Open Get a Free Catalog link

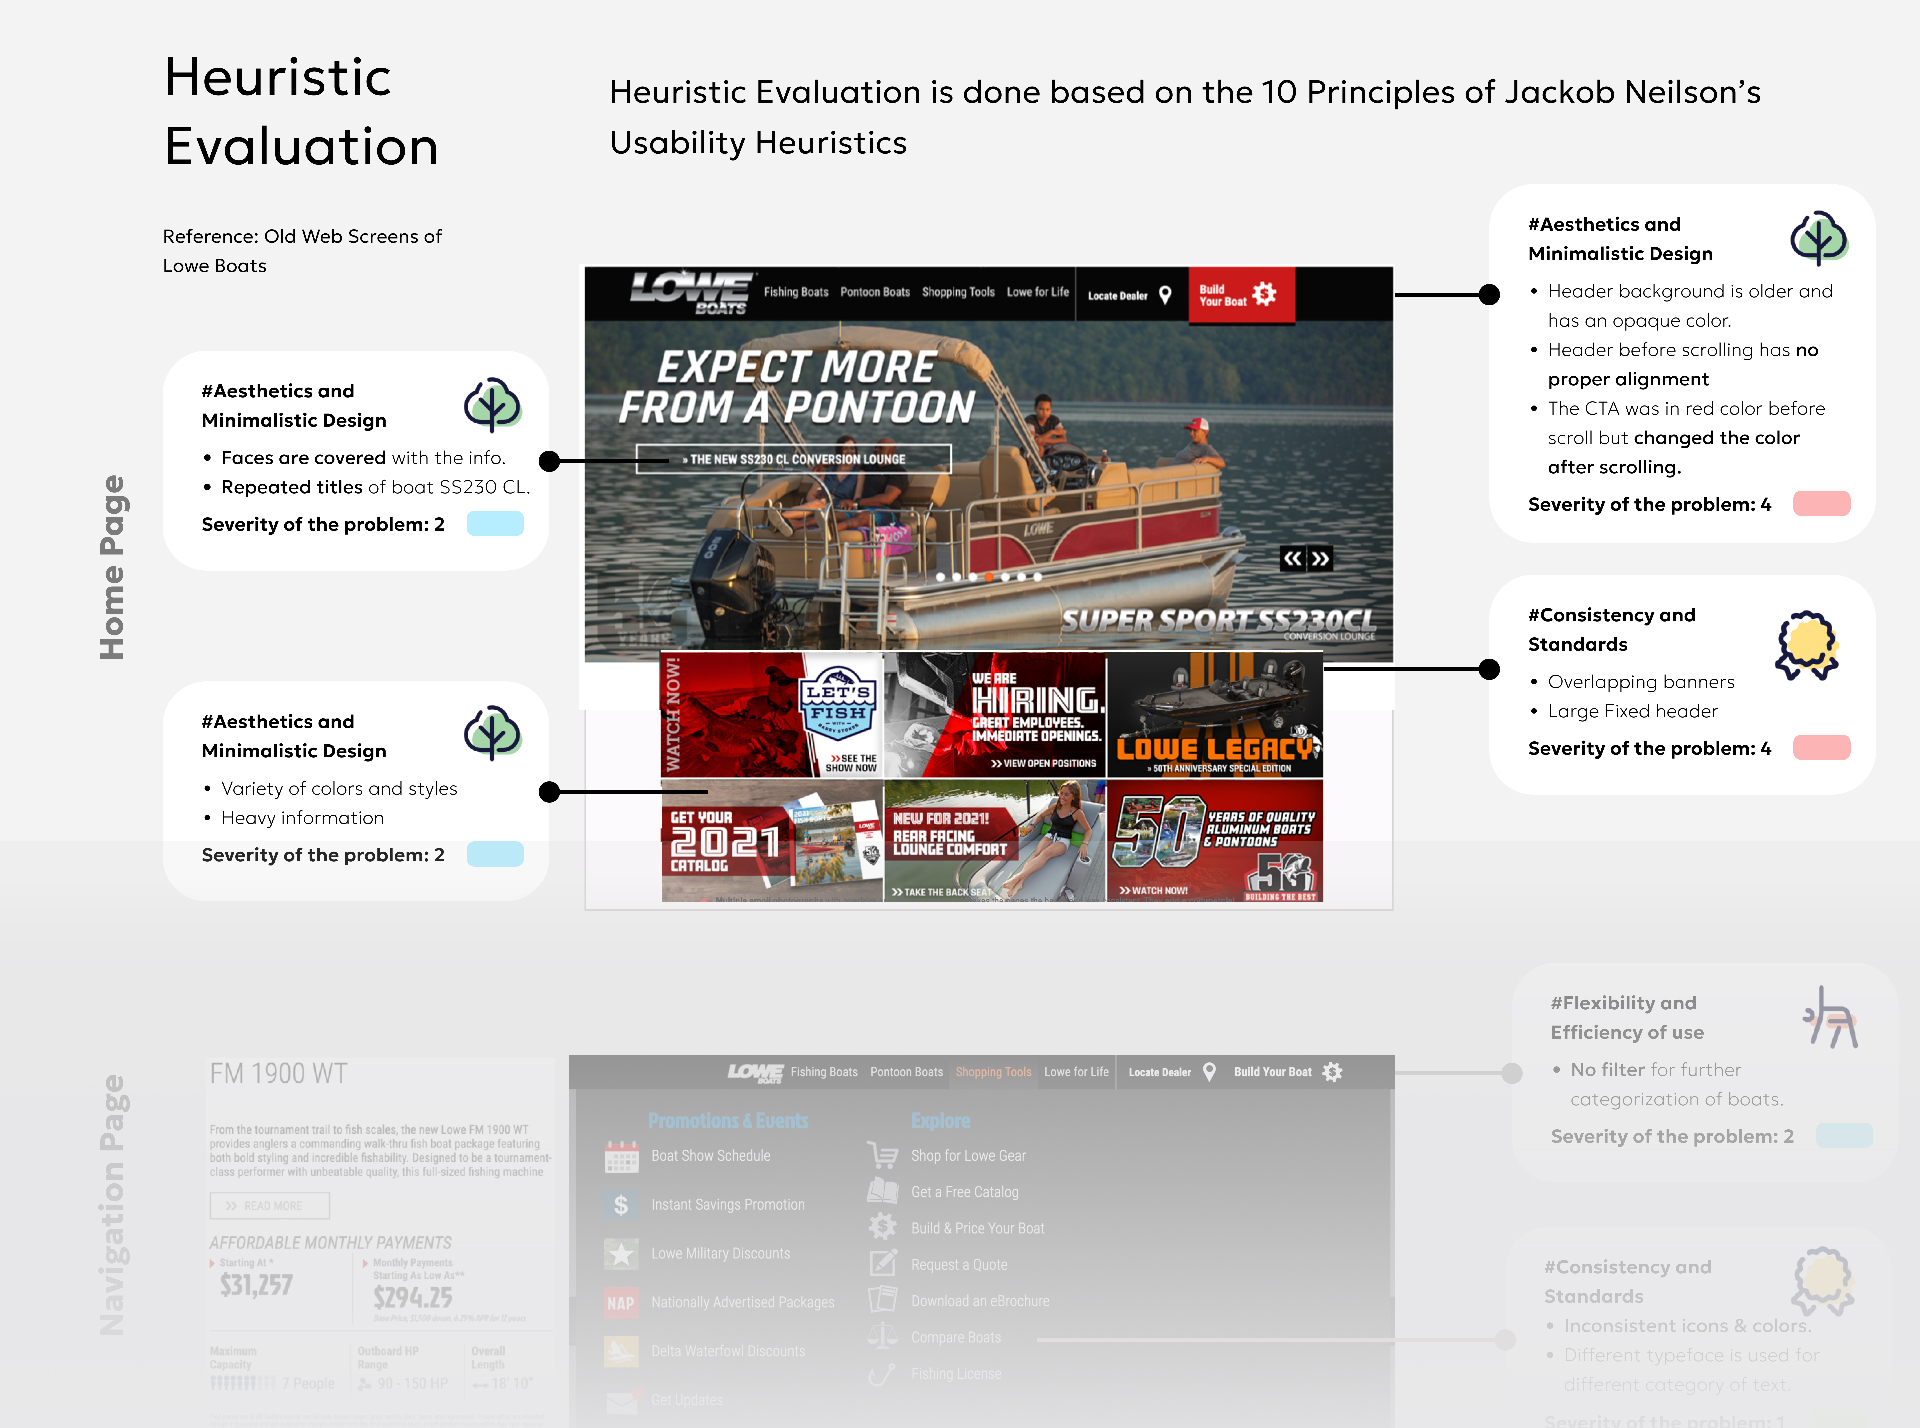click(965, 1192)
